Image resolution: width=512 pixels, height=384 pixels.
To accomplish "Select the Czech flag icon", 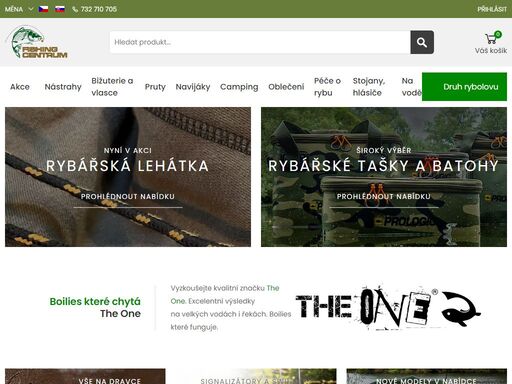I will 43,9.
